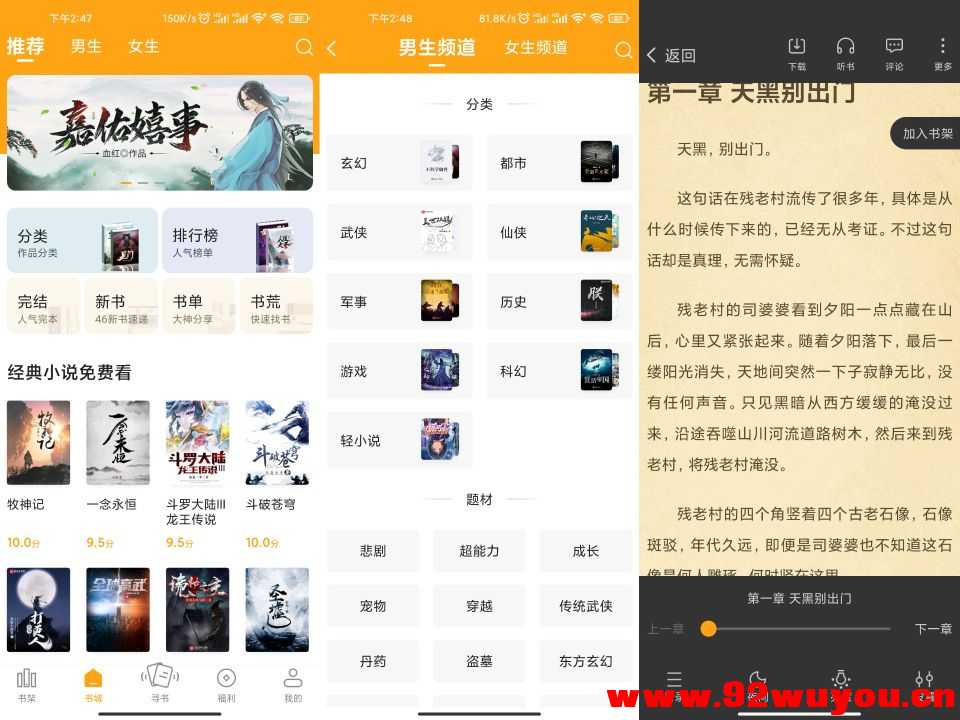This screenshot has height=720, width=960.
Task: Open the 斗破苍穹 book cover thumbnail
Action: click(276, 442)
